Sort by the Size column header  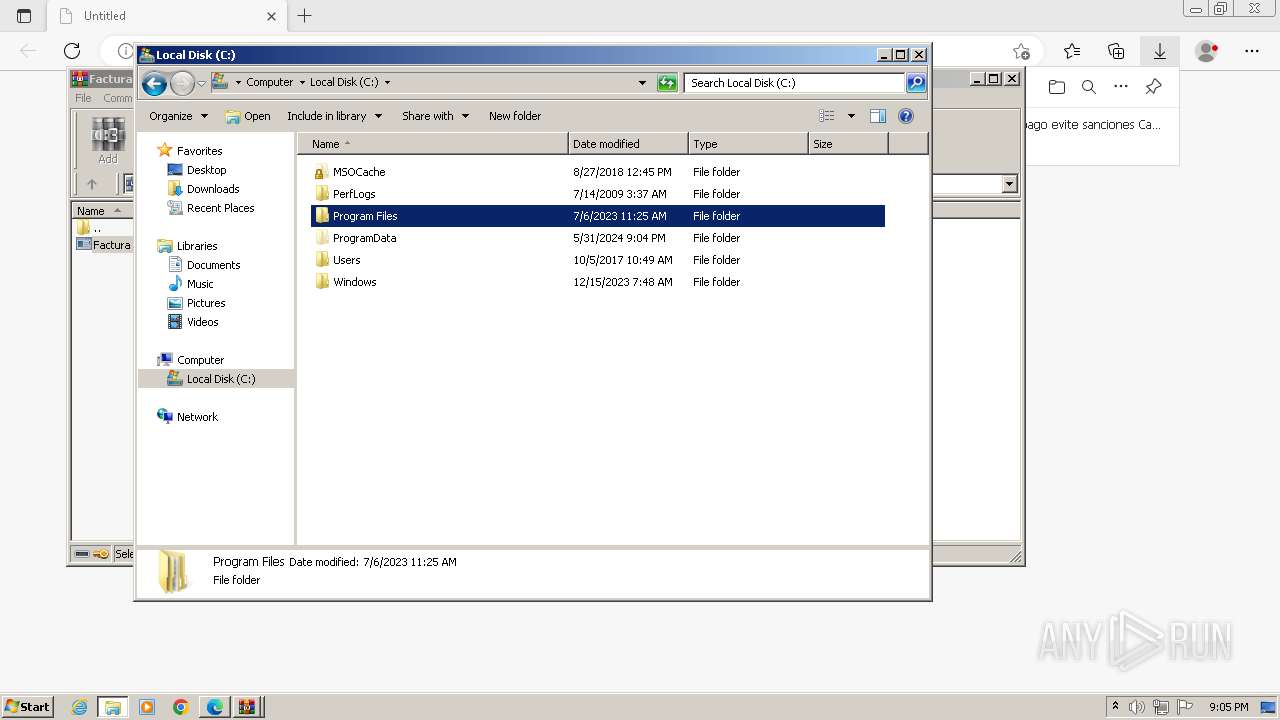[x=848, y=144]
